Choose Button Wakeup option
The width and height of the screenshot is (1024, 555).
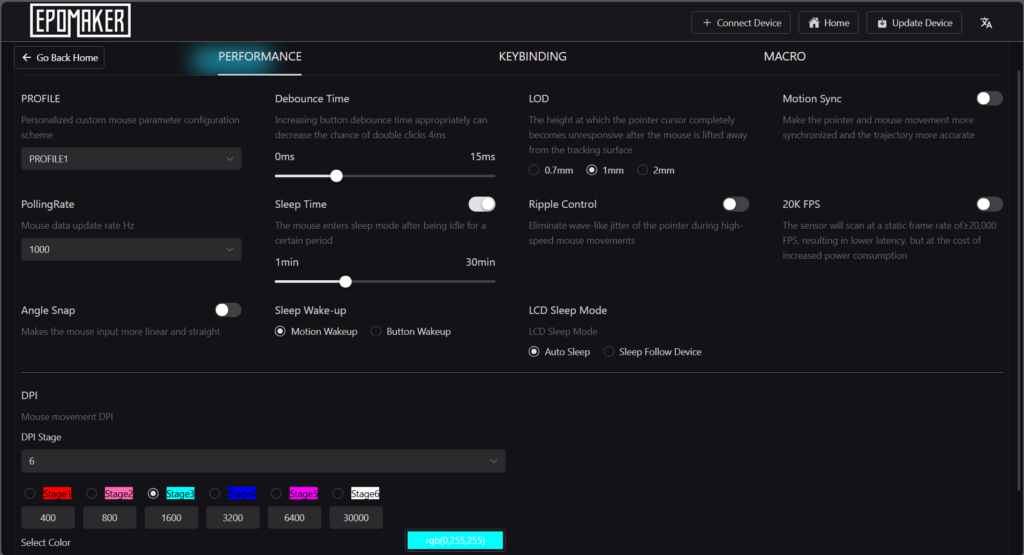[411, 332]
